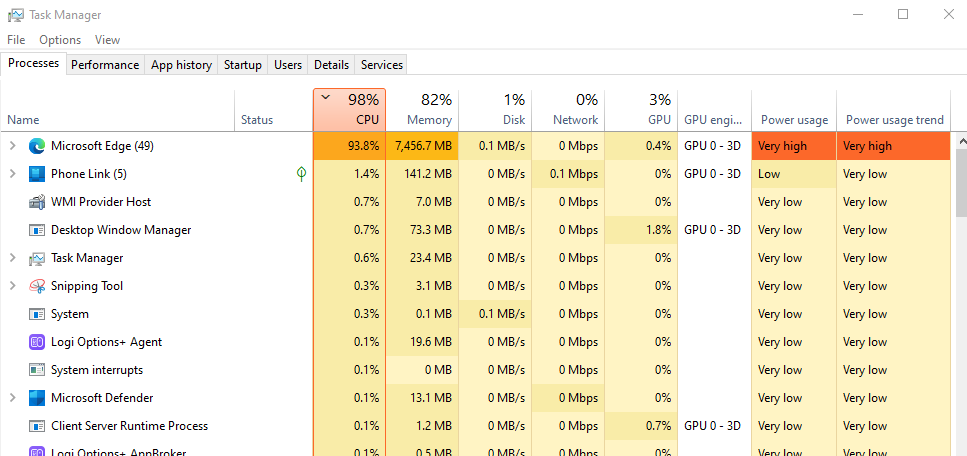Switch to the Details tab

pos(331,65)
